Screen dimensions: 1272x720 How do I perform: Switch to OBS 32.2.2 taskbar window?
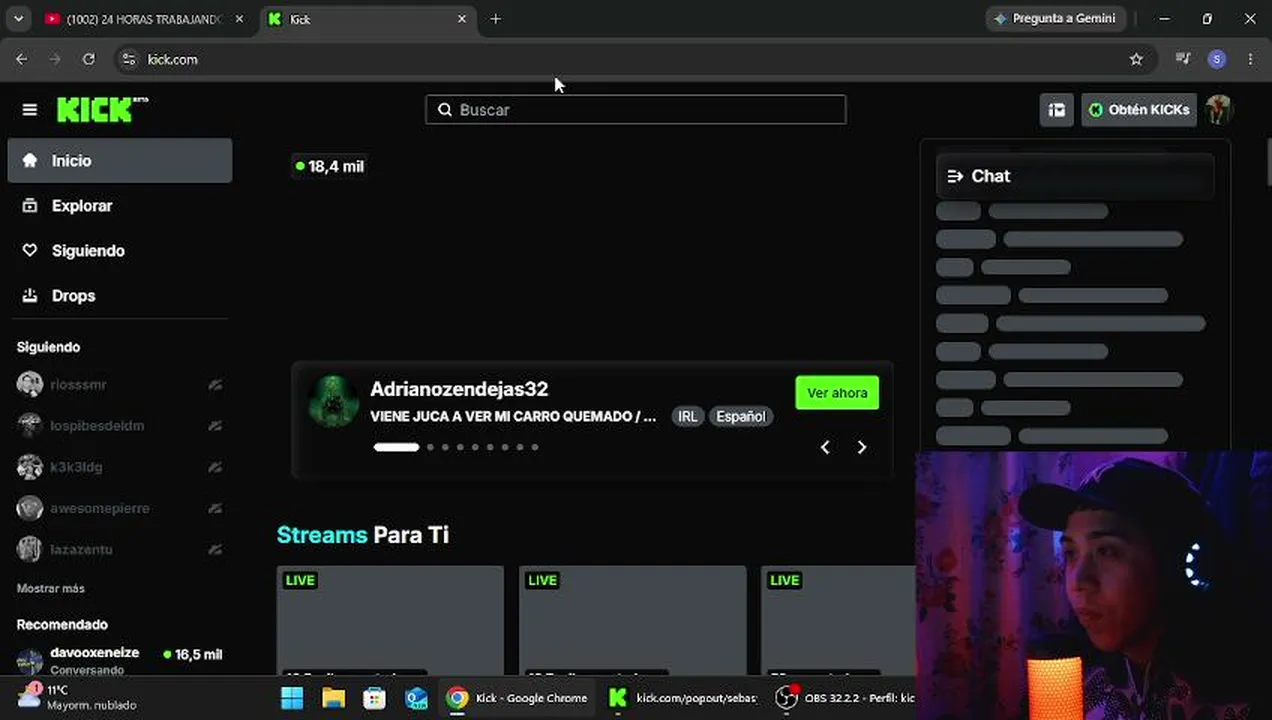846,698
